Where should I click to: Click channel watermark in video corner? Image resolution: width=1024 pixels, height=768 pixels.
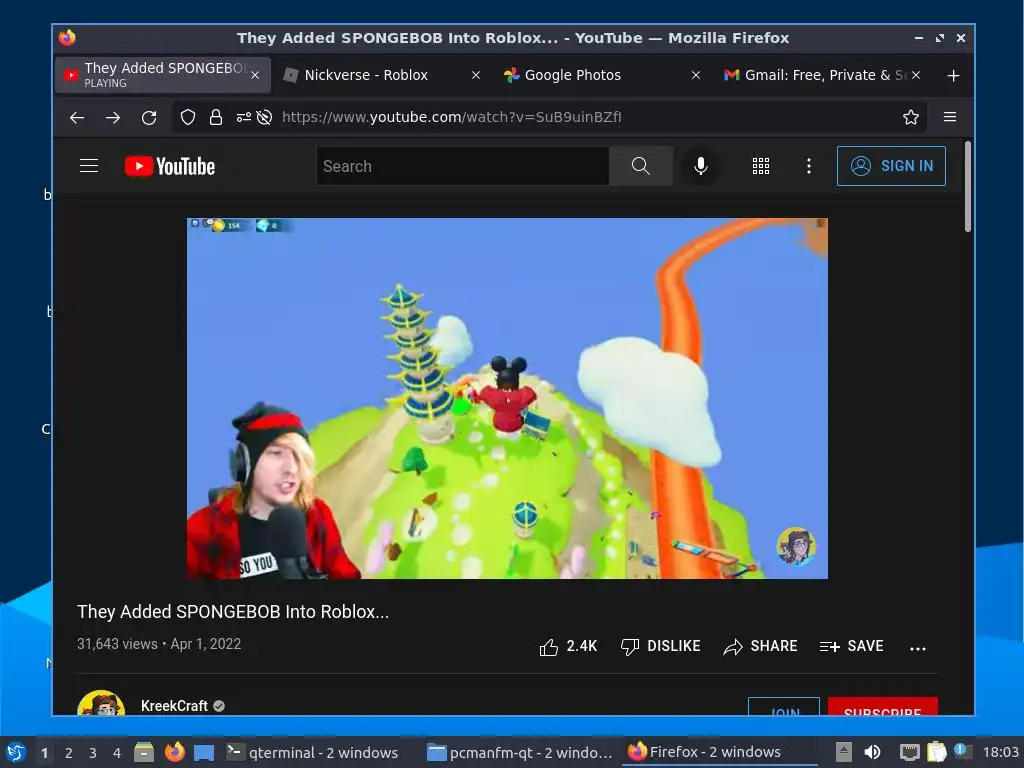796,547
